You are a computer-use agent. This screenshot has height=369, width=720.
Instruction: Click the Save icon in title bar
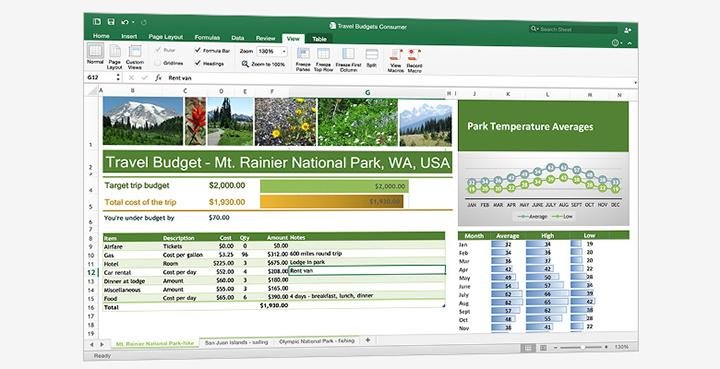111,22
